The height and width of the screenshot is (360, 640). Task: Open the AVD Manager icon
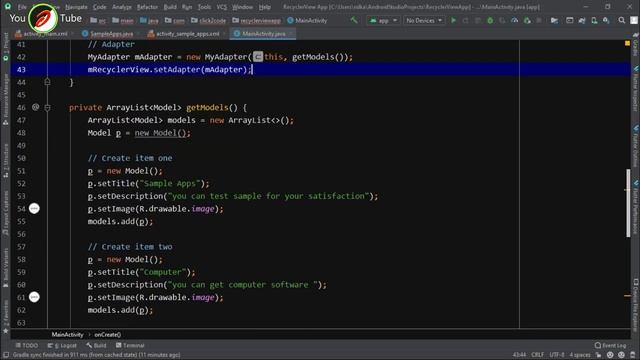(594, 20)
